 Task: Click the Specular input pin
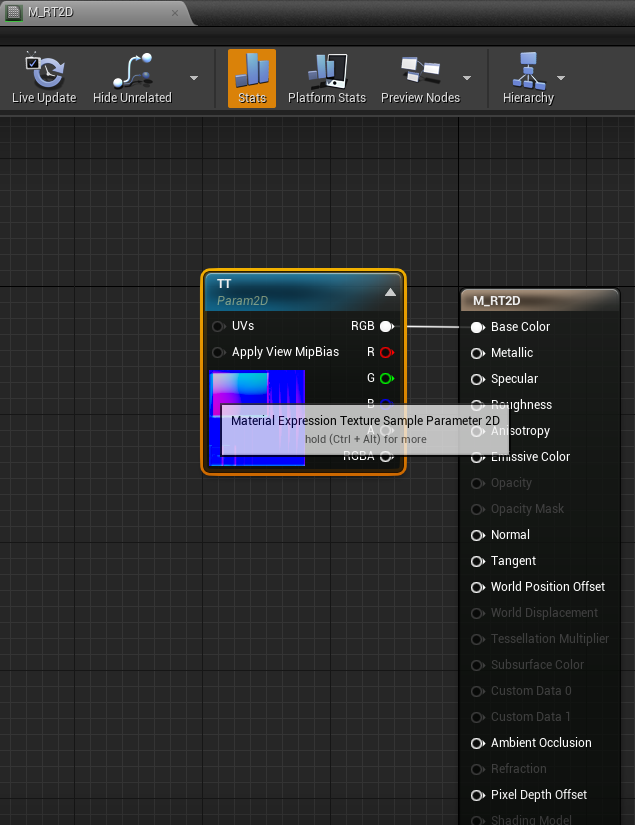[x=478, y=379]
